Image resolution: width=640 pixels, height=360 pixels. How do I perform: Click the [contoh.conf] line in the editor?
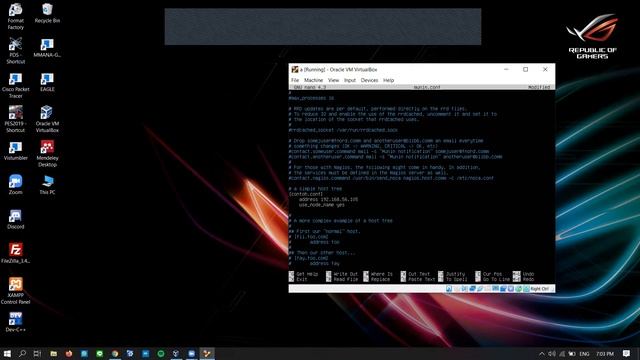[x=306, y=194]
